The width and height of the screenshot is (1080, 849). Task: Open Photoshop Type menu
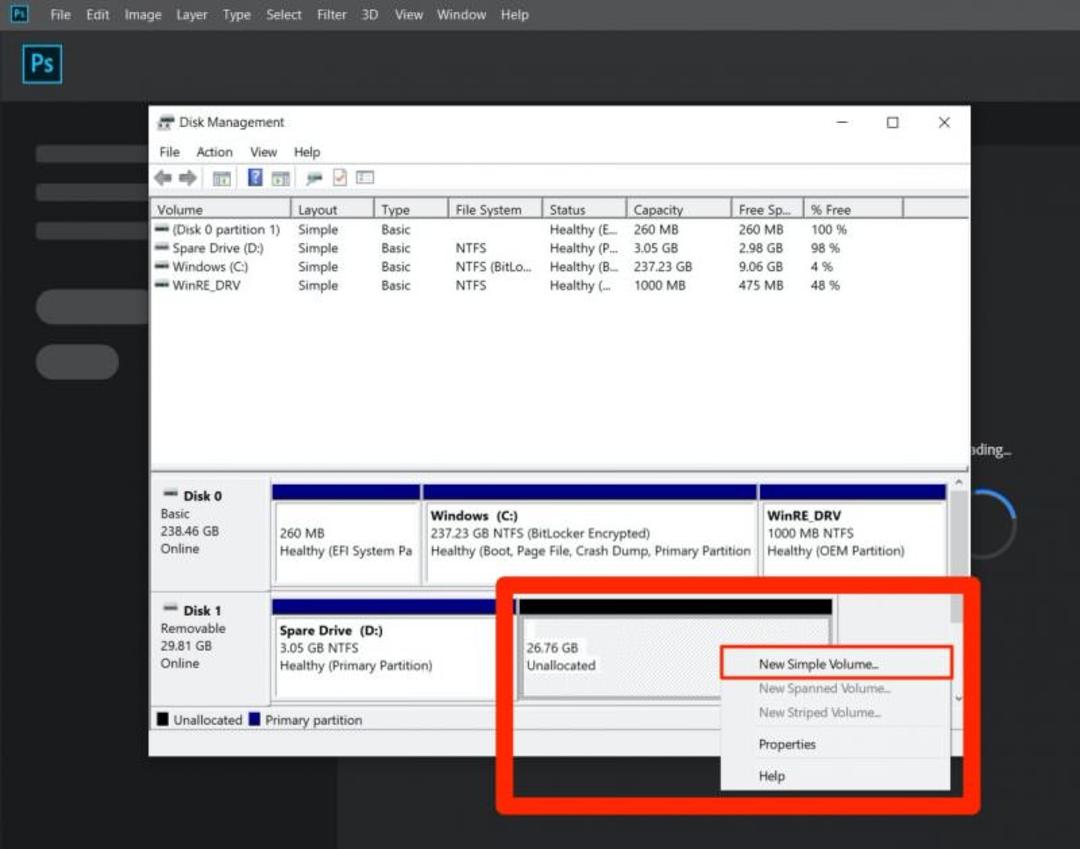[x=236, y=14]
